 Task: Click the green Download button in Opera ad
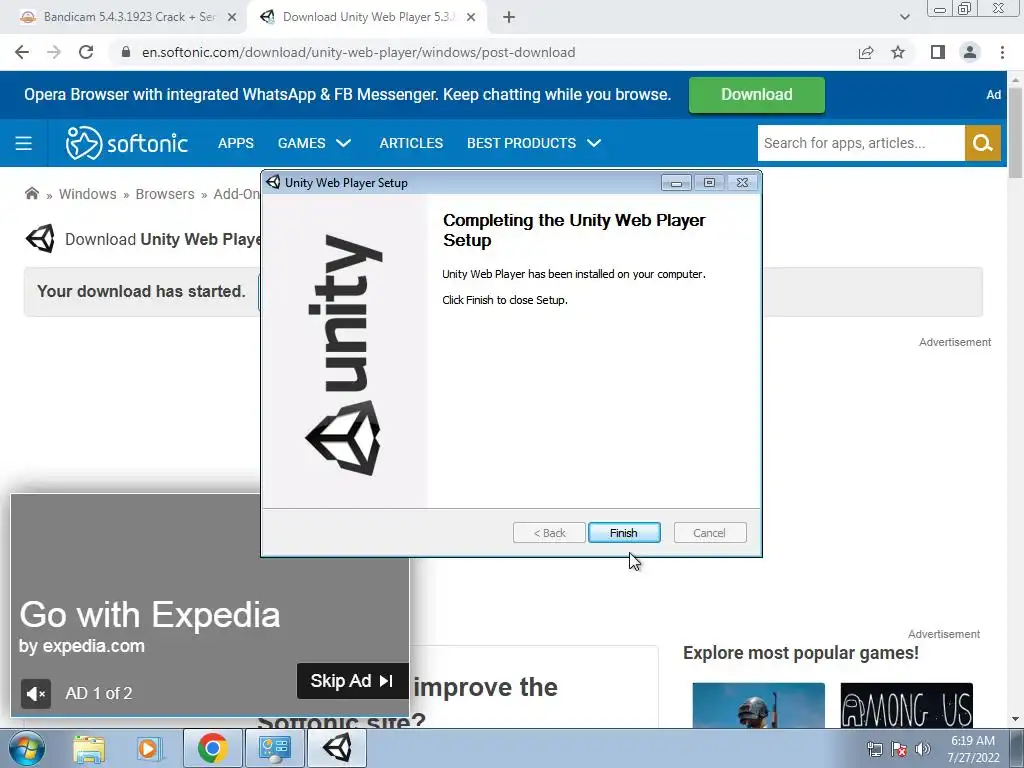click(x=756, y=95)
